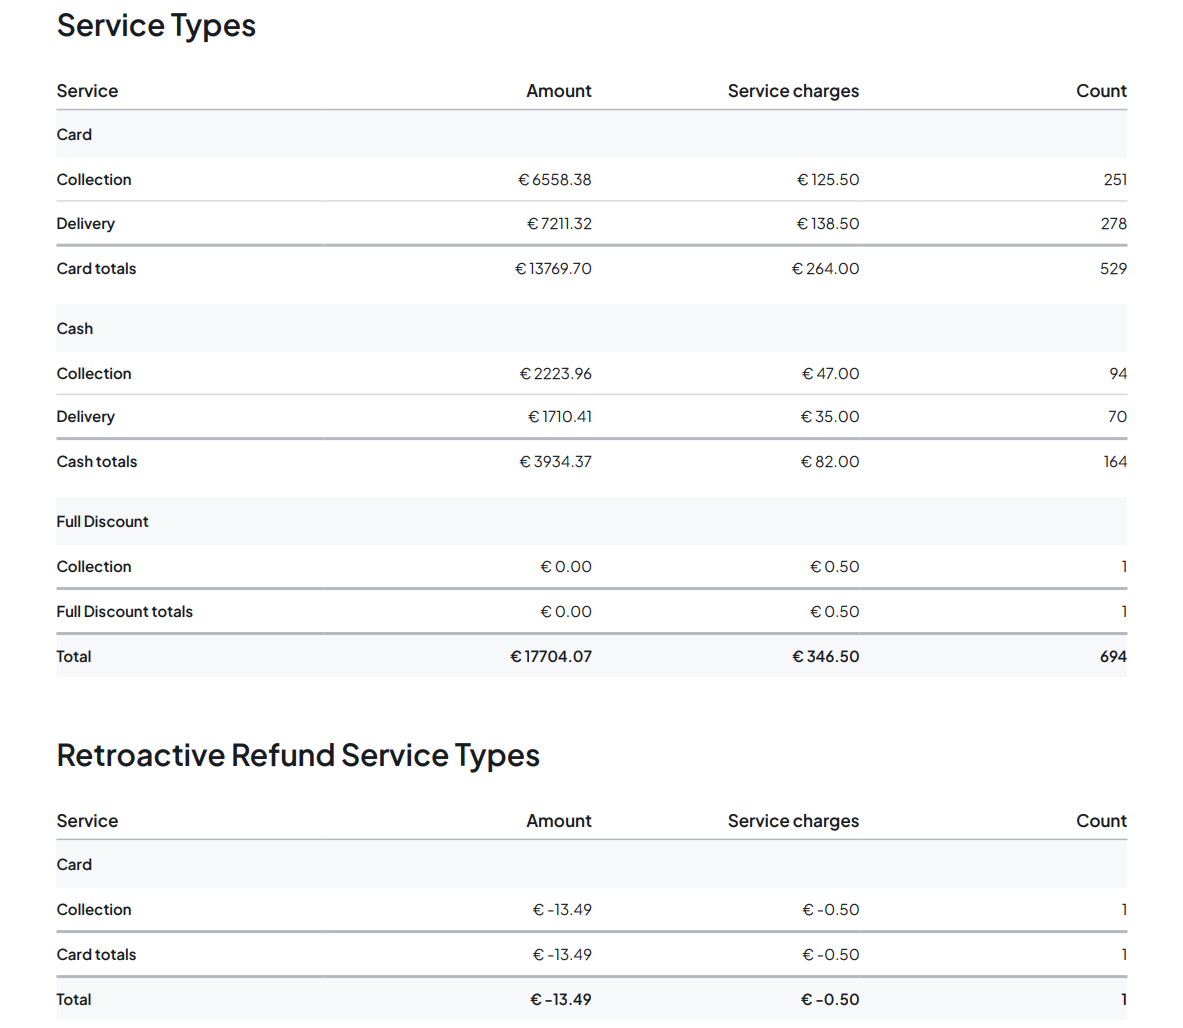Click the total service charges €346.50
Image resolution: width=1183 pixels, height=1028 pixels.
click(x=826, y=657)
